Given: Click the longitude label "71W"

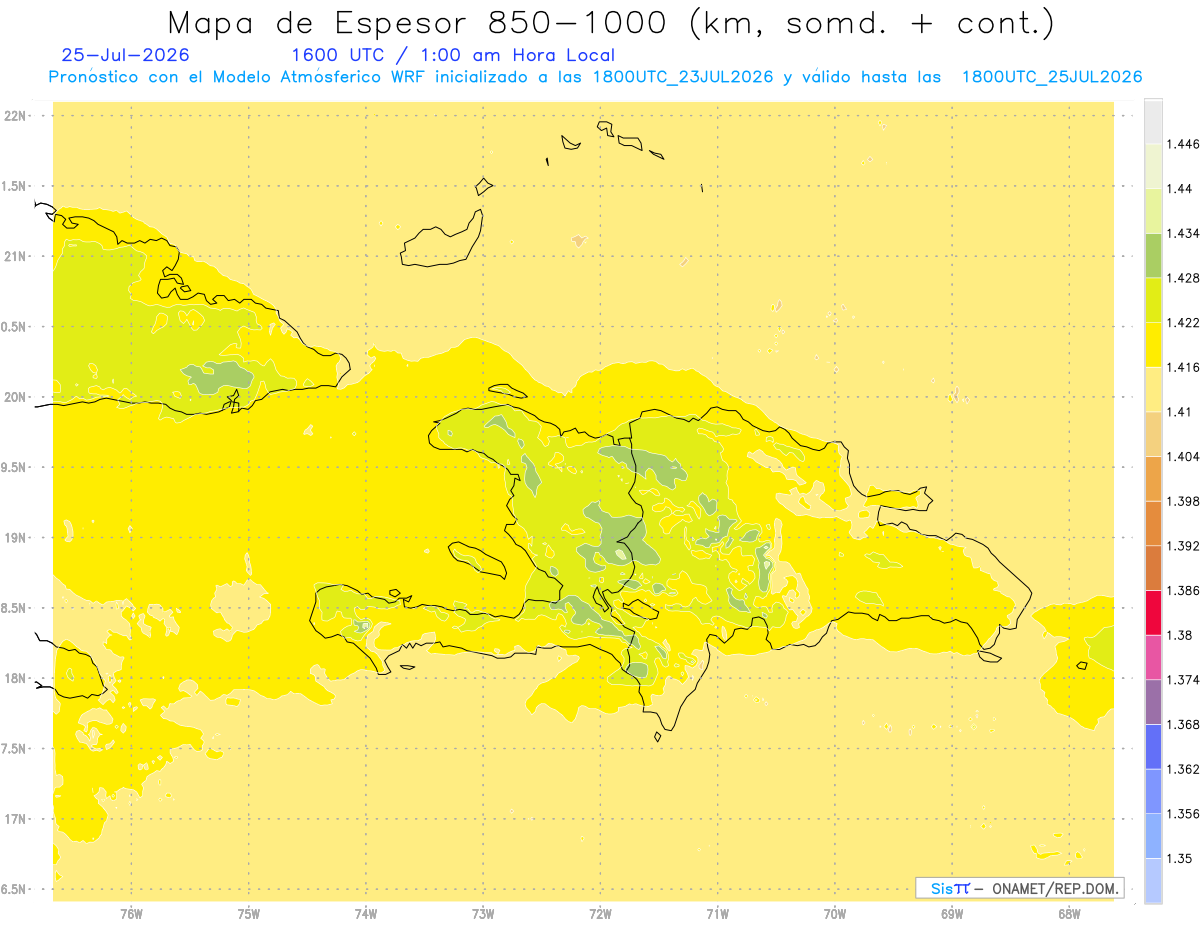Looking at the screenshot, I should click(x=717, y=914).
